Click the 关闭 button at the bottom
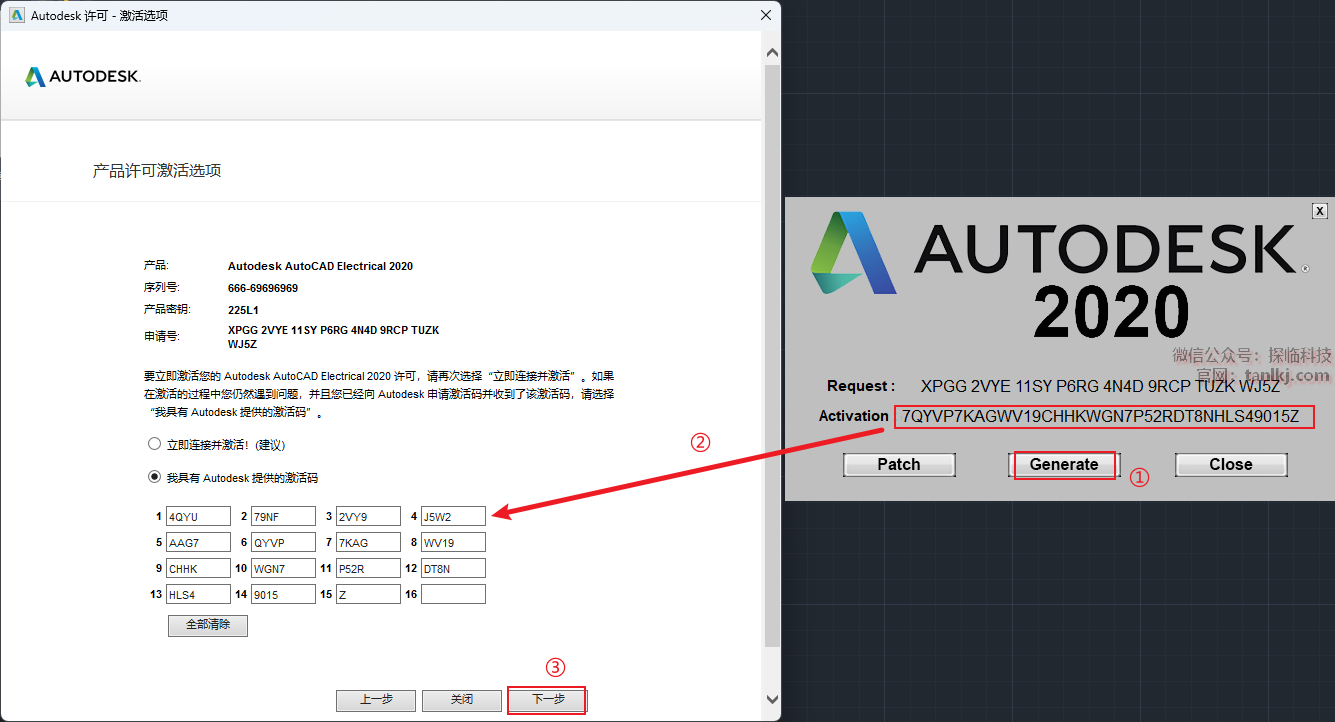 461,700
